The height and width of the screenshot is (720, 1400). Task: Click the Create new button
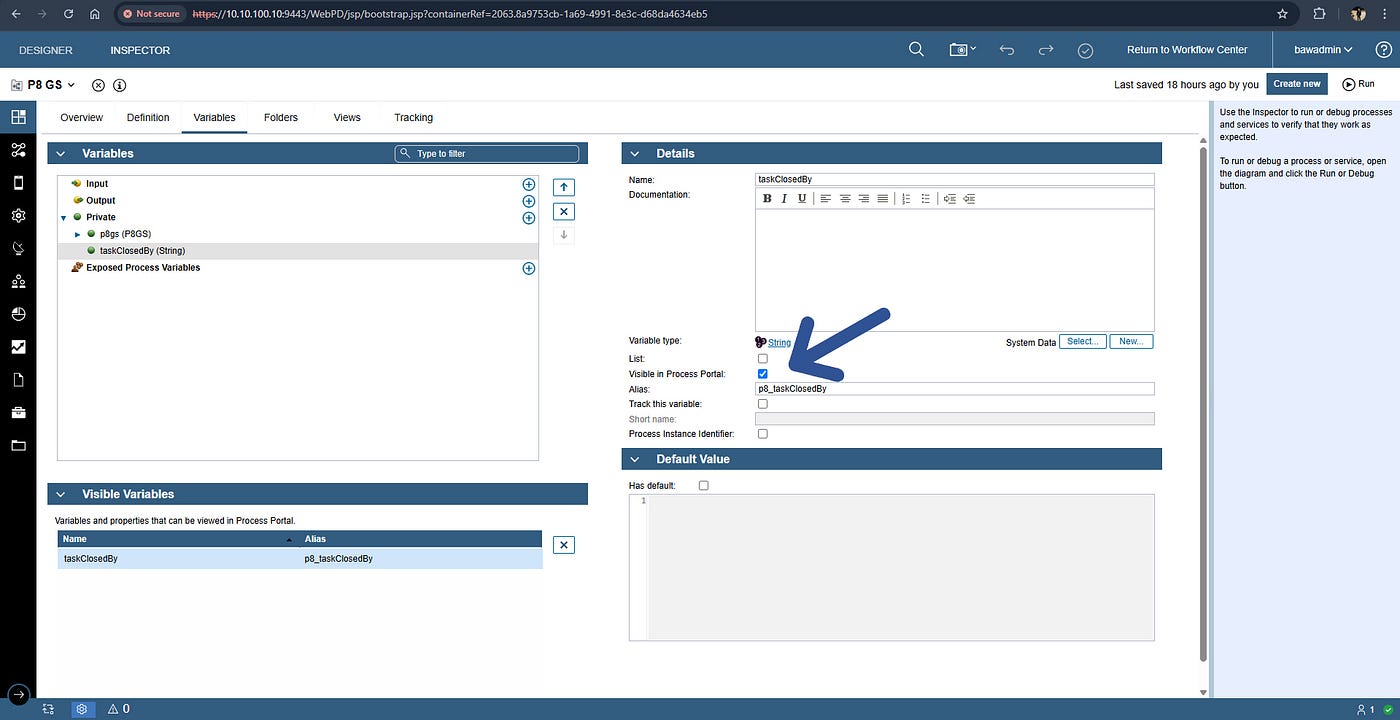(1297, 84)
